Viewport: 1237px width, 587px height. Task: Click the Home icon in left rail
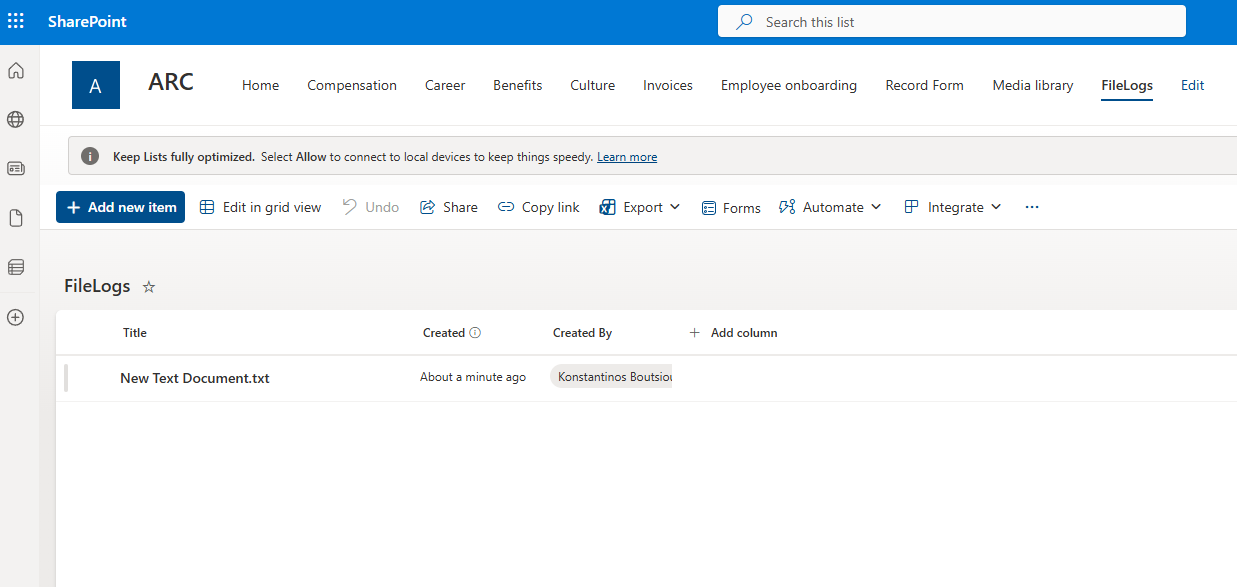[x=16, y=71]
